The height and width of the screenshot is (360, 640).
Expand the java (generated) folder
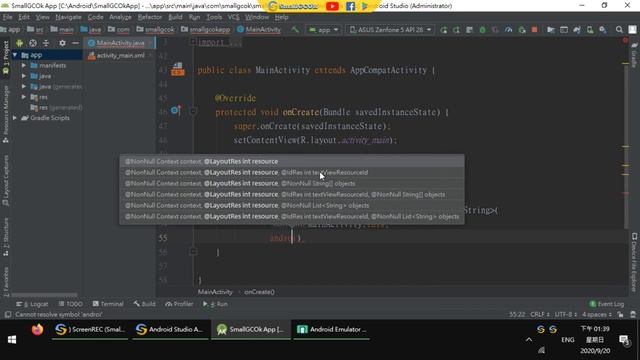click(24, 87)
